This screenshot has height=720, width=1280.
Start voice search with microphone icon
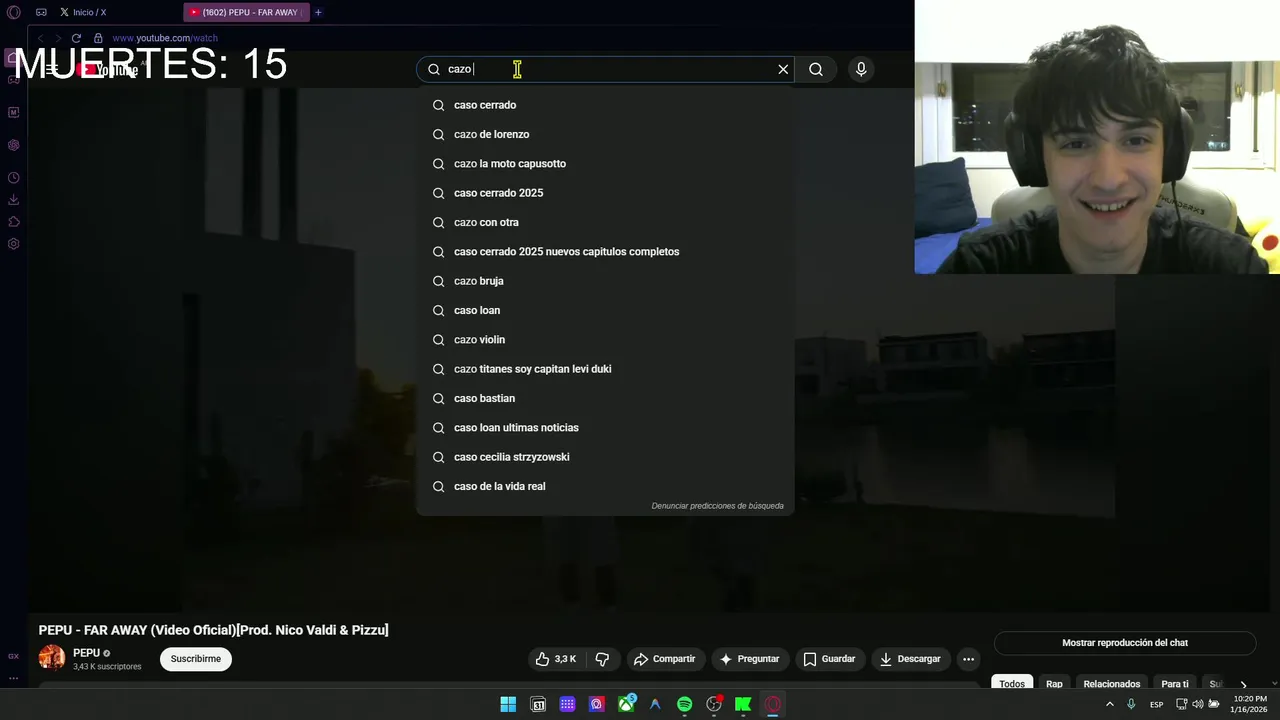[861, 69]
